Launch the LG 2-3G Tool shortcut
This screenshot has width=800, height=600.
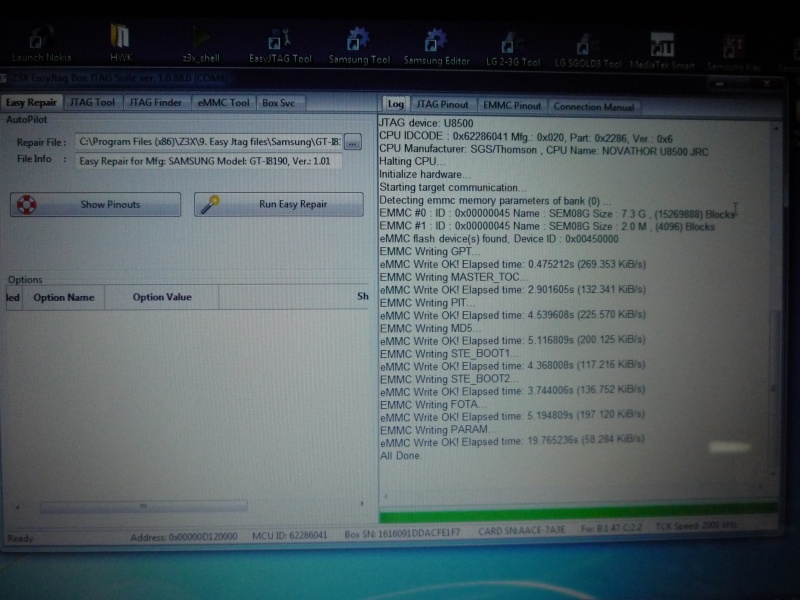point(513,48)
